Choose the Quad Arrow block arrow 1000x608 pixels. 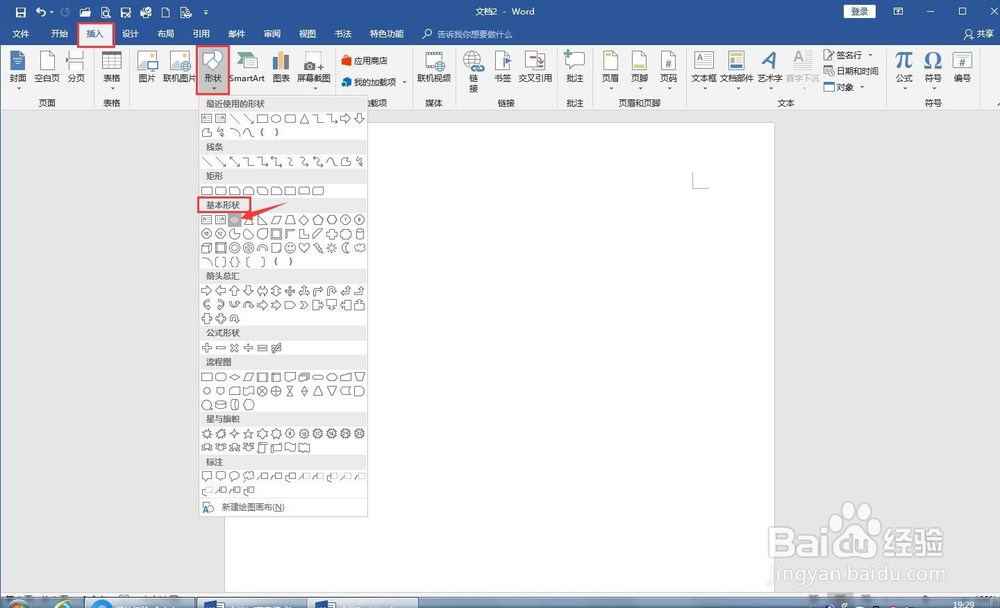(x=290, y=290)
